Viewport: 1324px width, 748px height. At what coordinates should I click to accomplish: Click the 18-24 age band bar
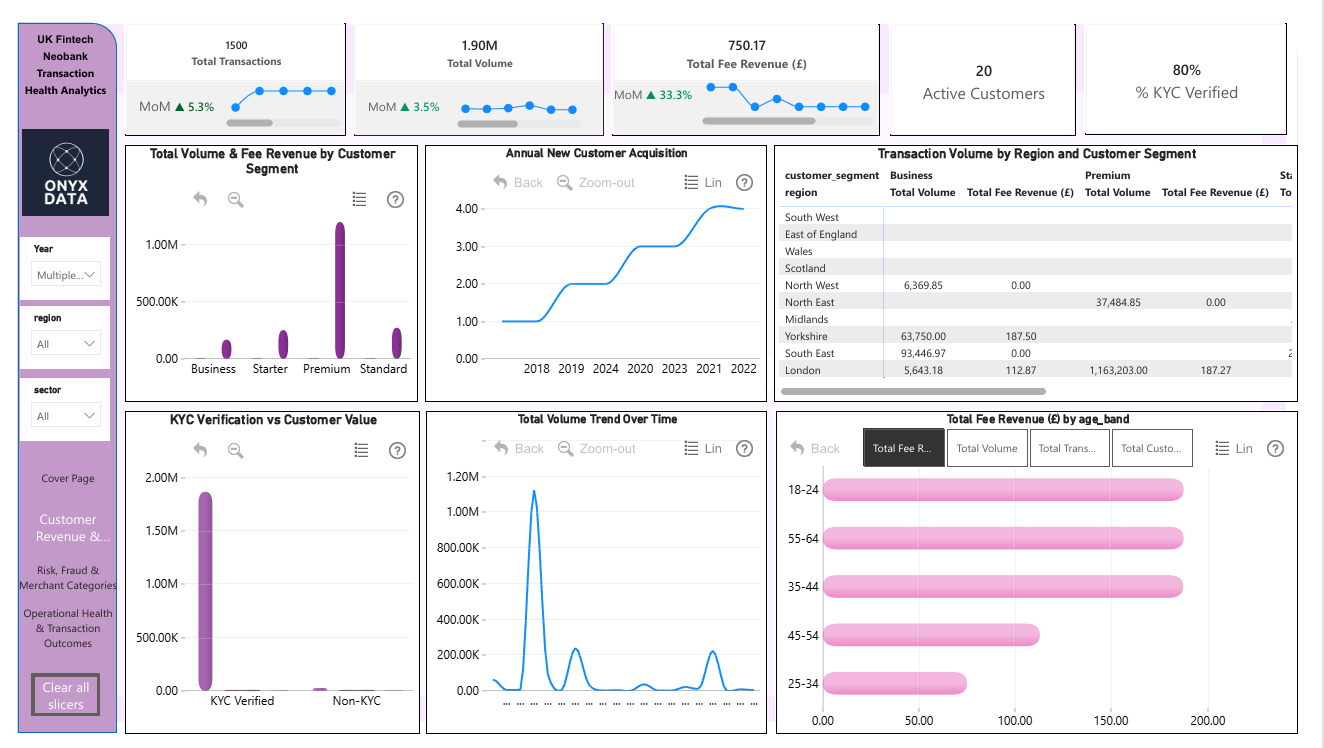[1003, 490]
